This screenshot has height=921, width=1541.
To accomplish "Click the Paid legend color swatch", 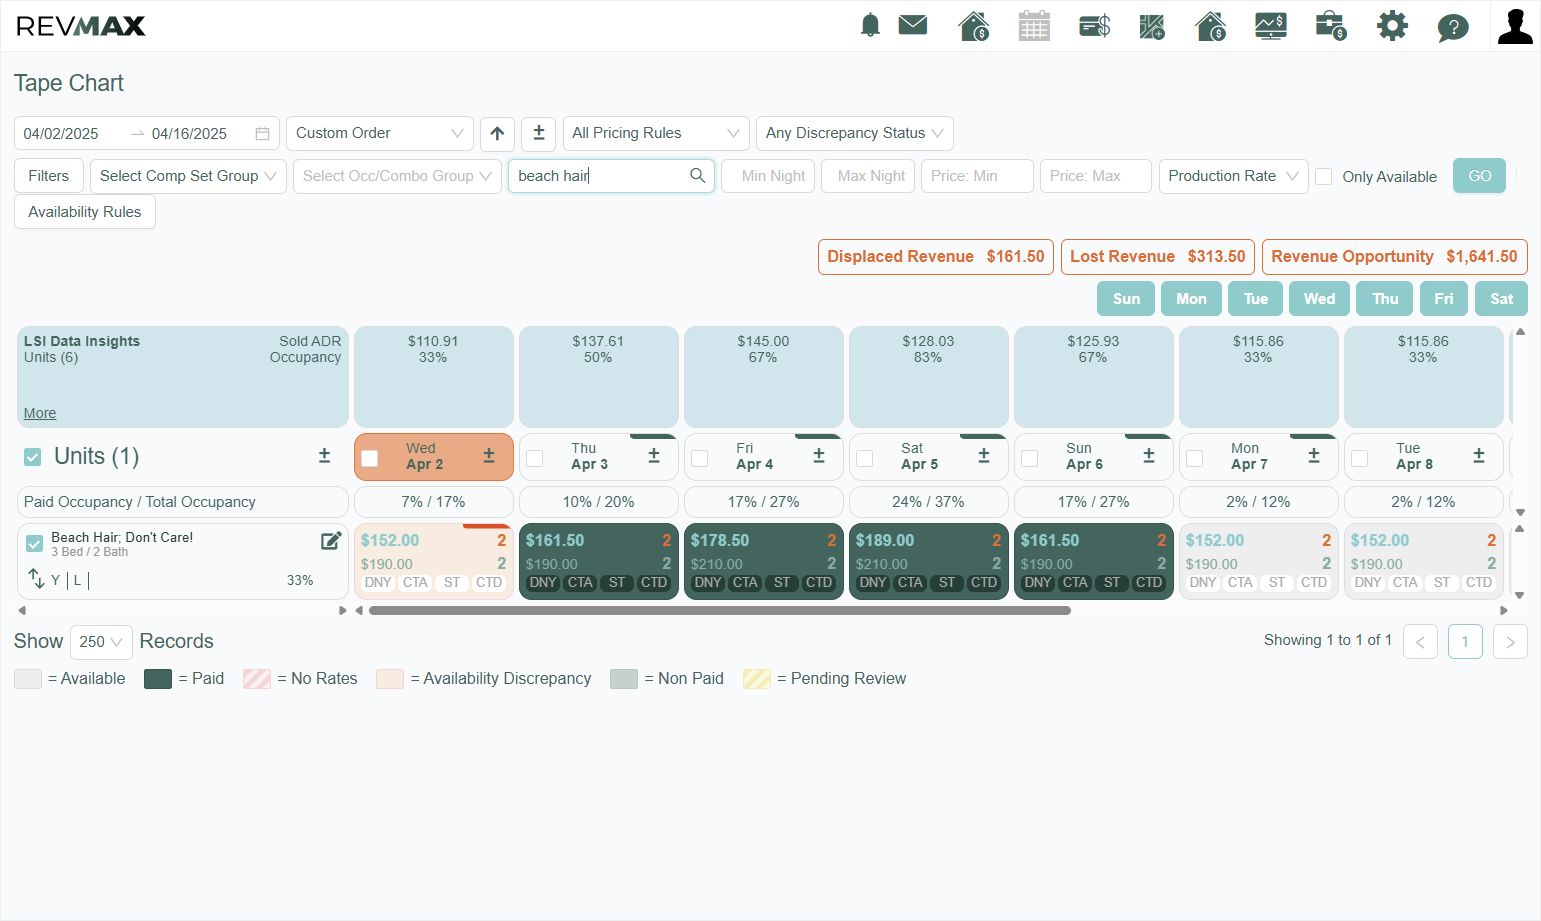I will (x=158, y=679).
